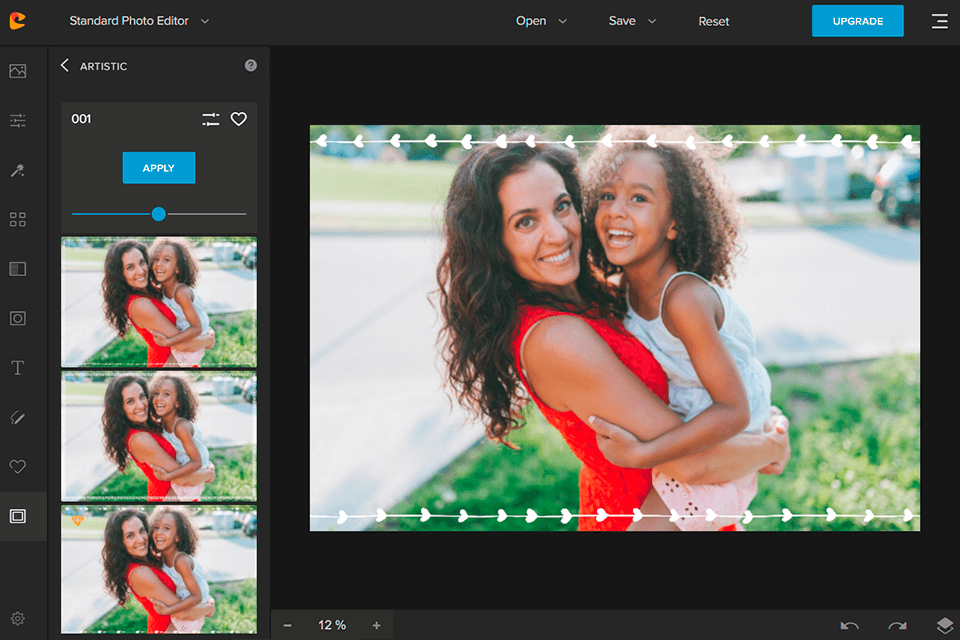Expand the Save menu
This screenshot has width=960, height=640.
[632, 21]
